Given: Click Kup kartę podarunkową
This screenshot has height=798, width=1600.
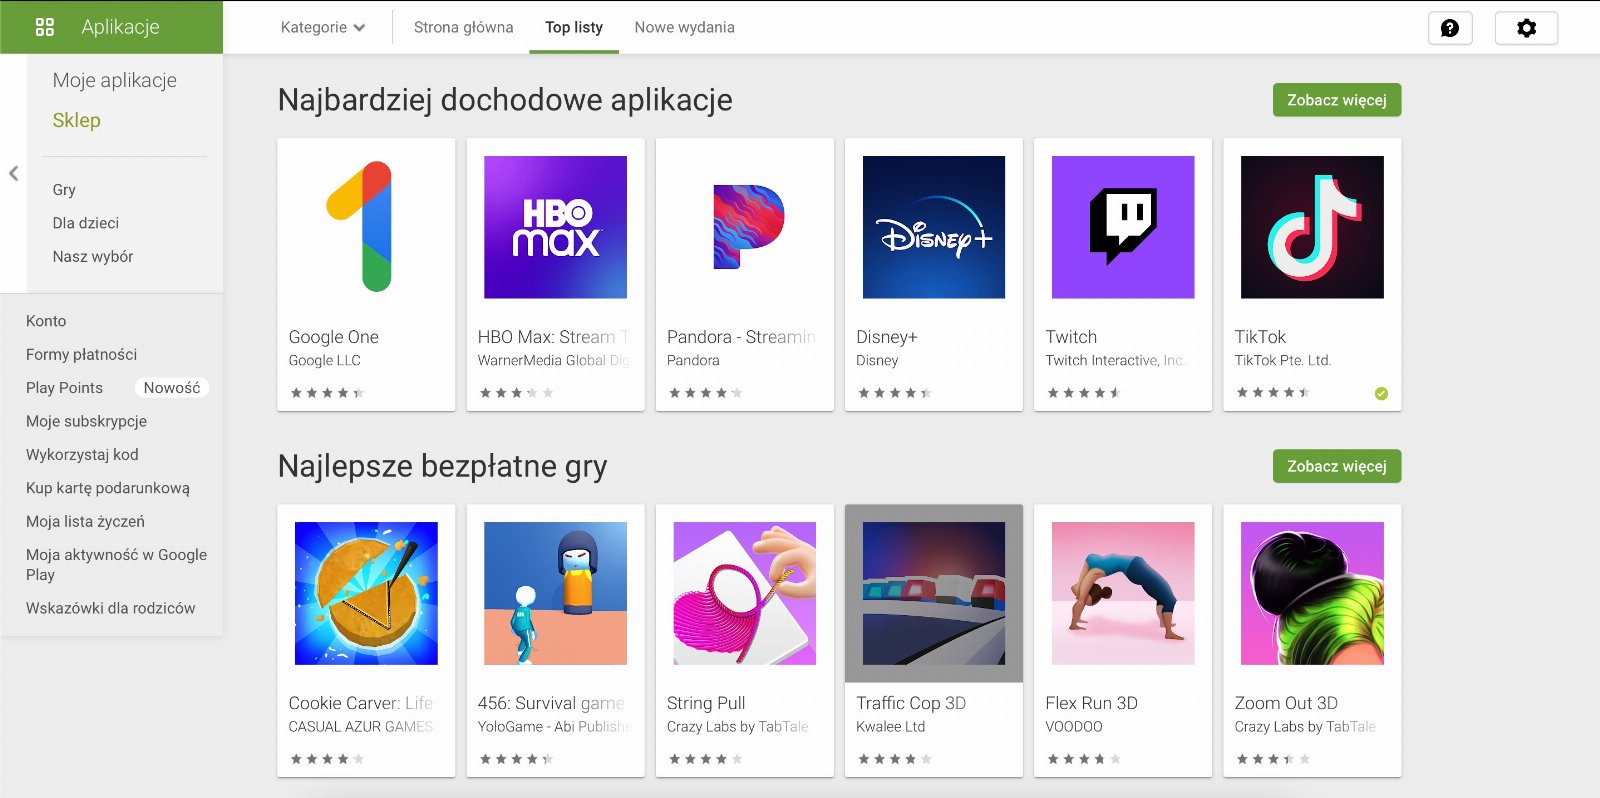Looking at the screenshot, I should click(107, 488).
